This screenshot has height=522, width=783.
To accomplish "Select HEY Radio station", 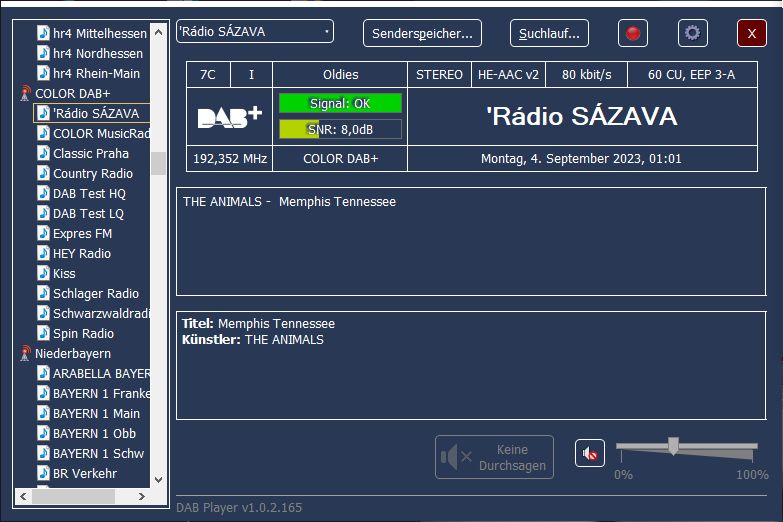I will coord(82,253).
